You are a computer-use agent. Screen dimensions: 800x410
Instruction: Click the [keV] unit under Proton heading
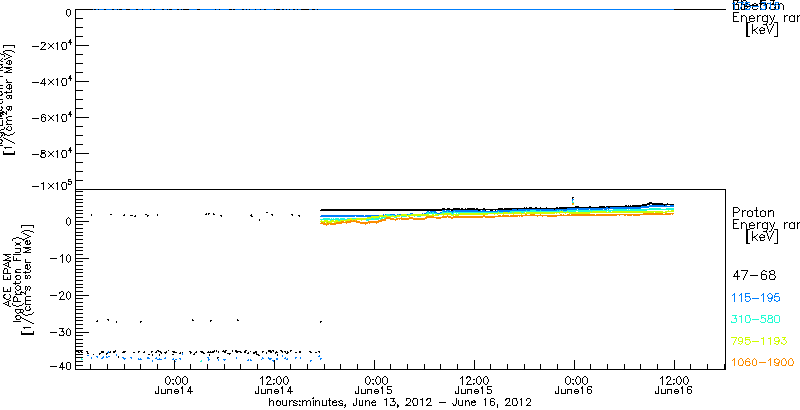[762, 237]
